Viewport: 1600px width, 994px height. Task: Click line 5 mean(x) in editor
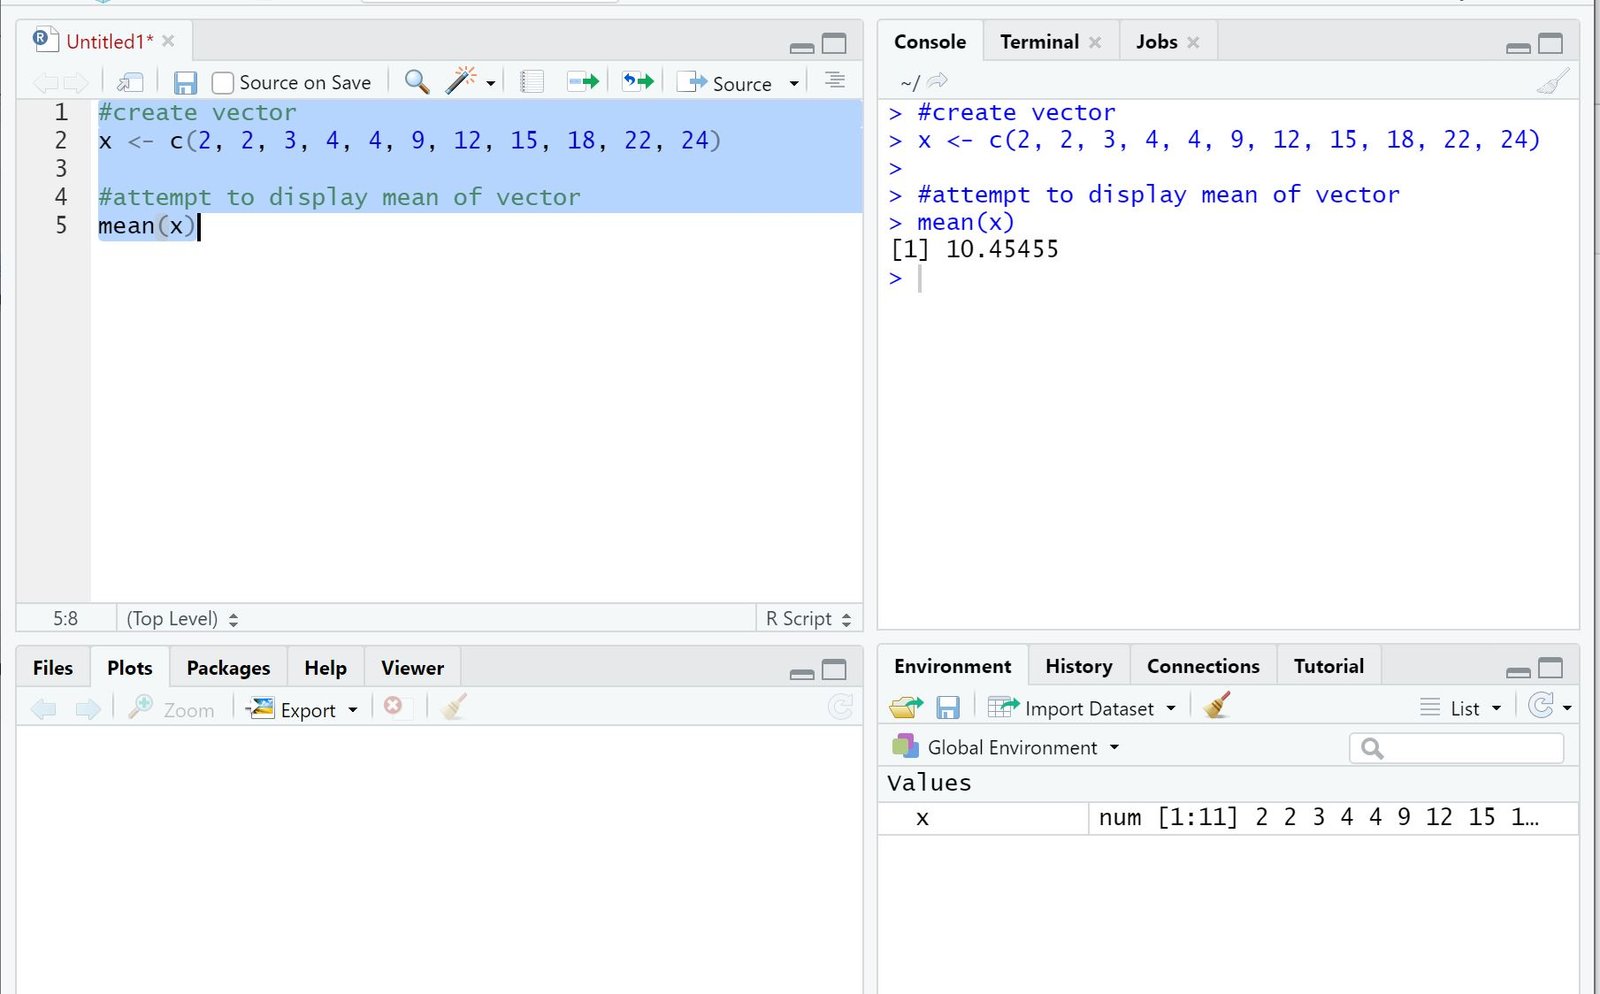(147, 226)
